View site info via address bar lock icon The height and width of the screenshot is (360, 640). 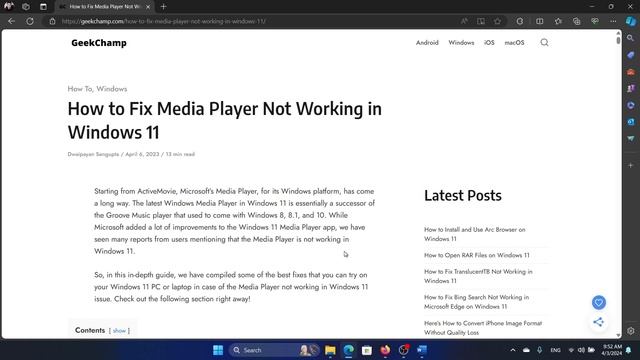pos(52,21)
